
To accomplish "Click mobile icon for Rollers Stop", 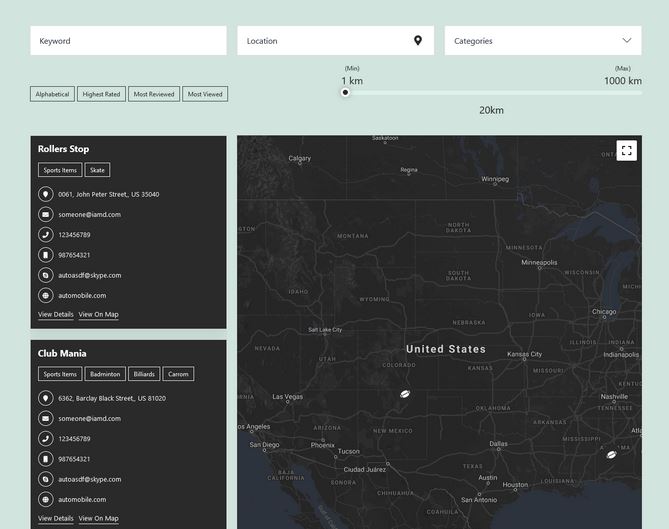I will tap(46, 255).
